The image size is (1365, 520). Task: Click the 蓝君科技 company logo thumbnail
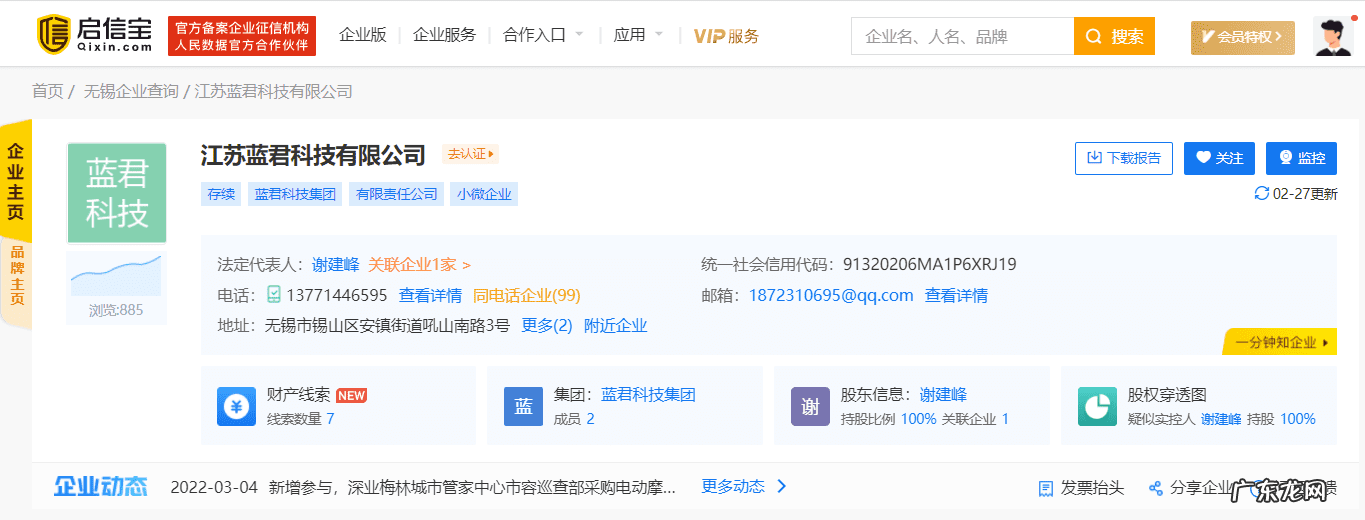[x=117, y=193]
